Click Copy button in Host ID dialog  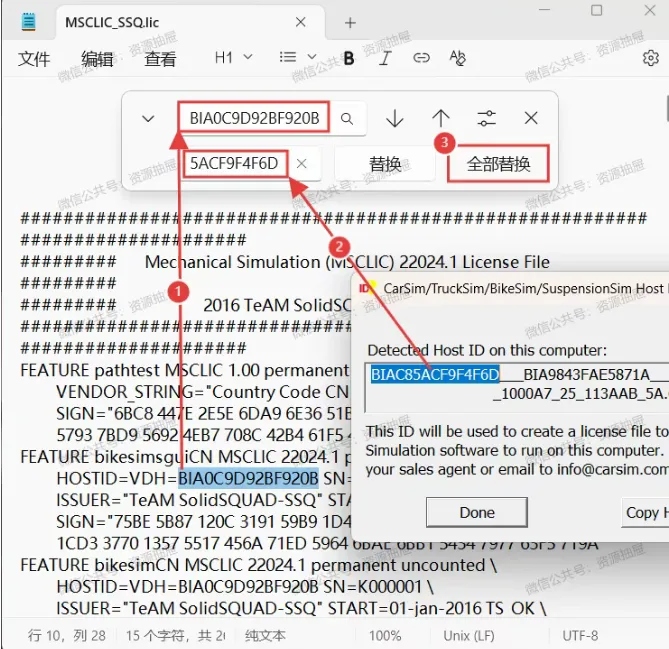645,512
